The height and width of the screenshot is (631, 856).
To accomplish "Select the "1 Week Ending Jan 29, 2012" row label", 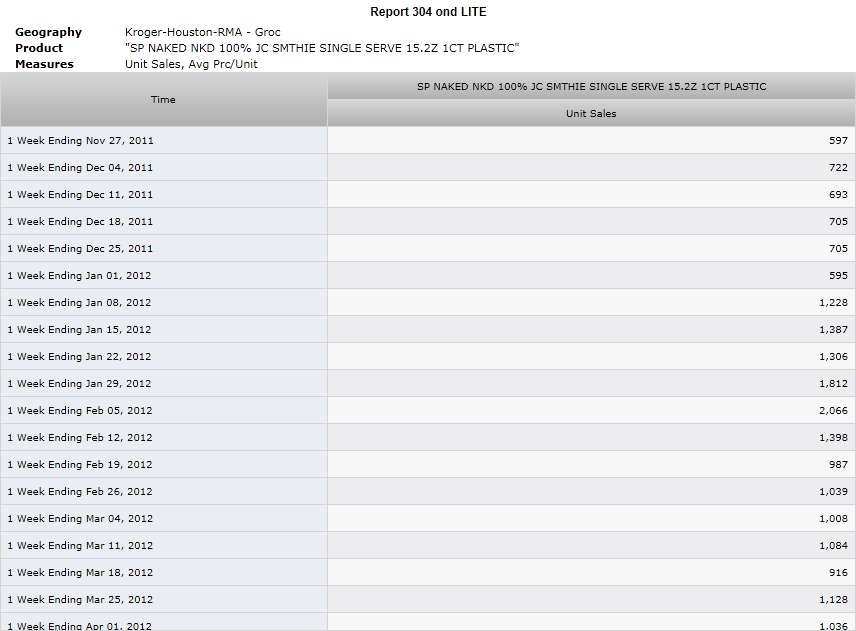I will pos(79,384).
